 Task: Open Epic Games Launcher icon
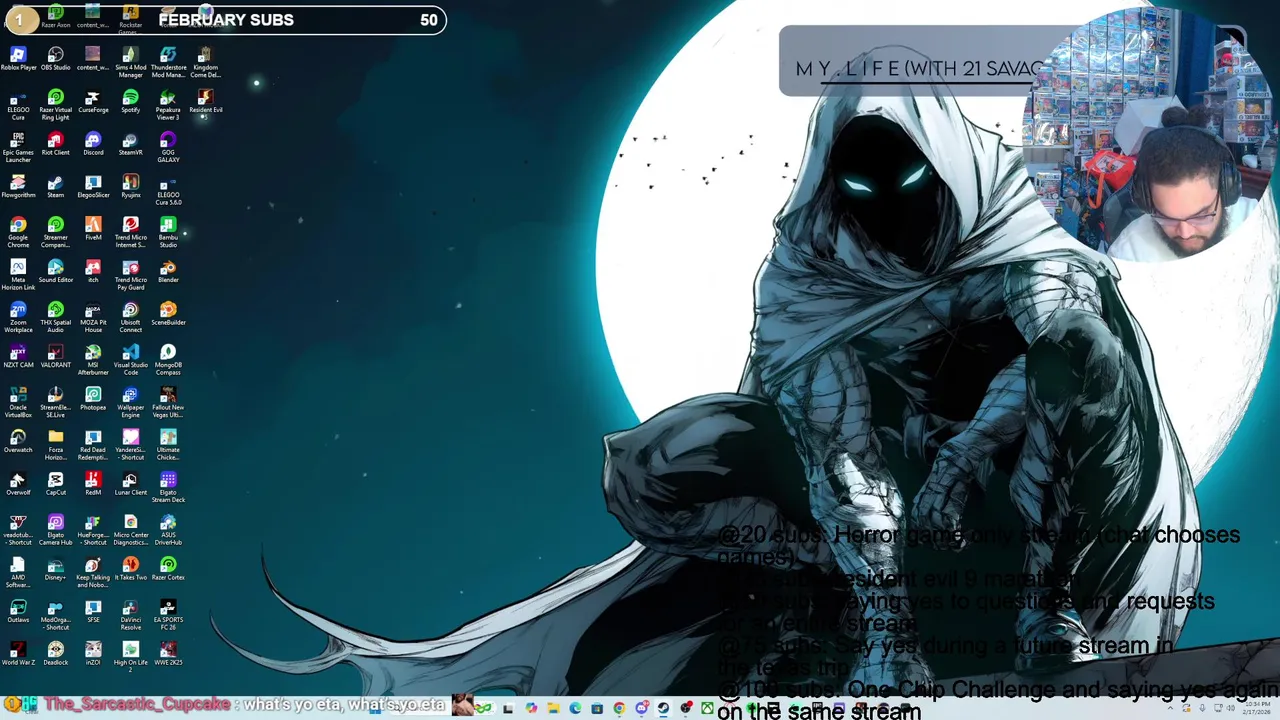pos(18,148)
